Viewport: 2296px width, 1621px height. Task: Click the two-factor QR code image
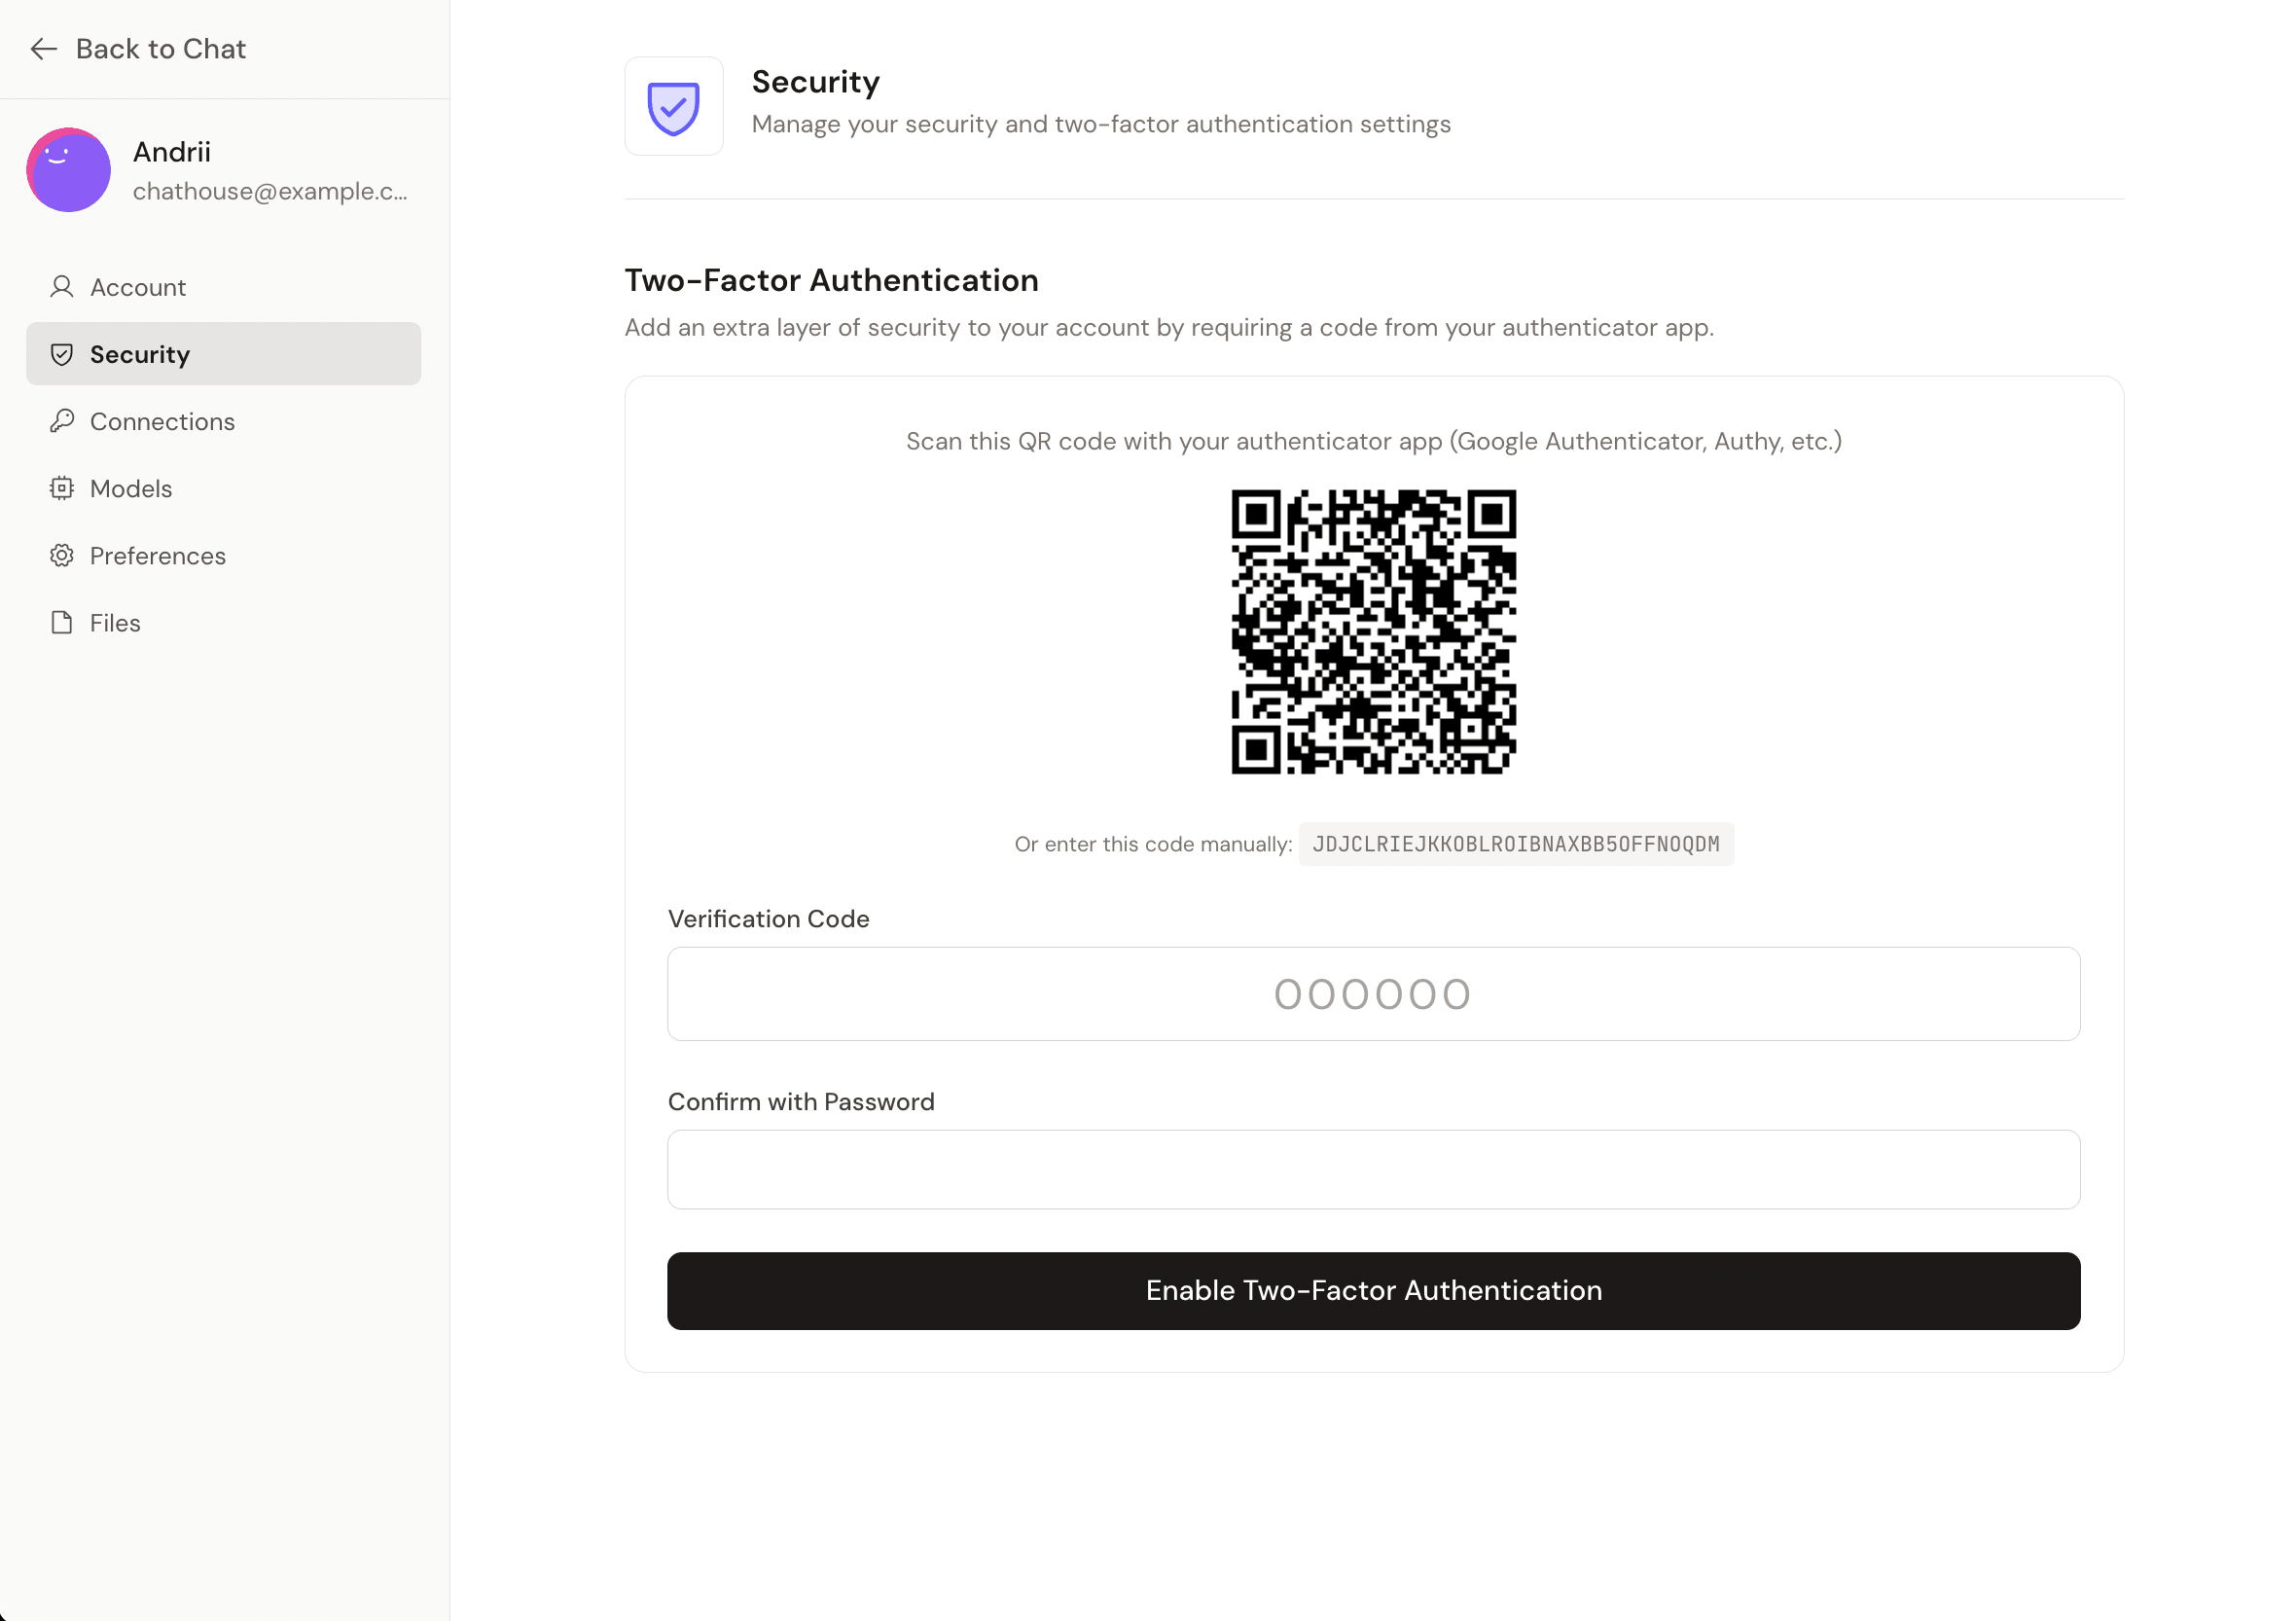(x=1373, y=631)
